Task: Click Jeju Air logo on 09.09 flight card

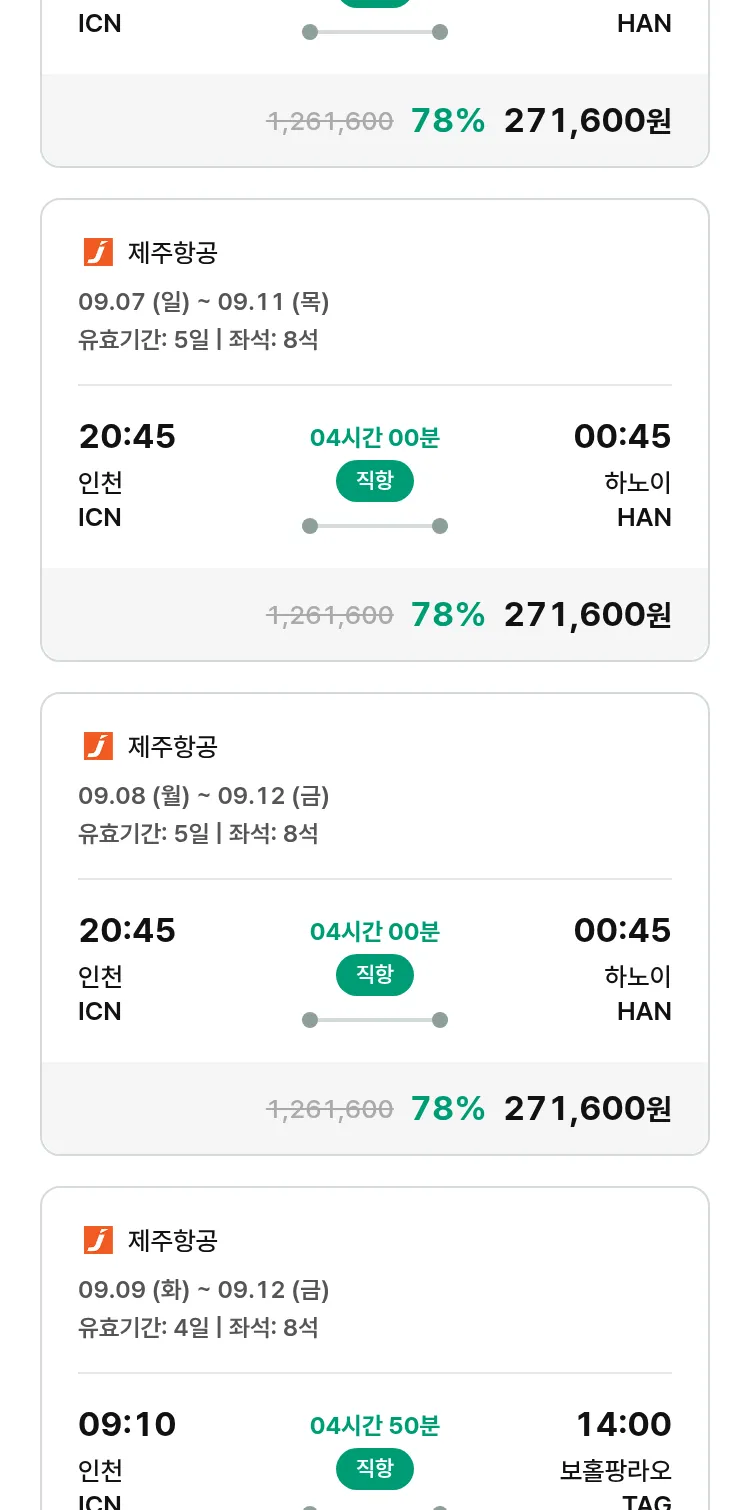Action: click(x=98, y=1240)
